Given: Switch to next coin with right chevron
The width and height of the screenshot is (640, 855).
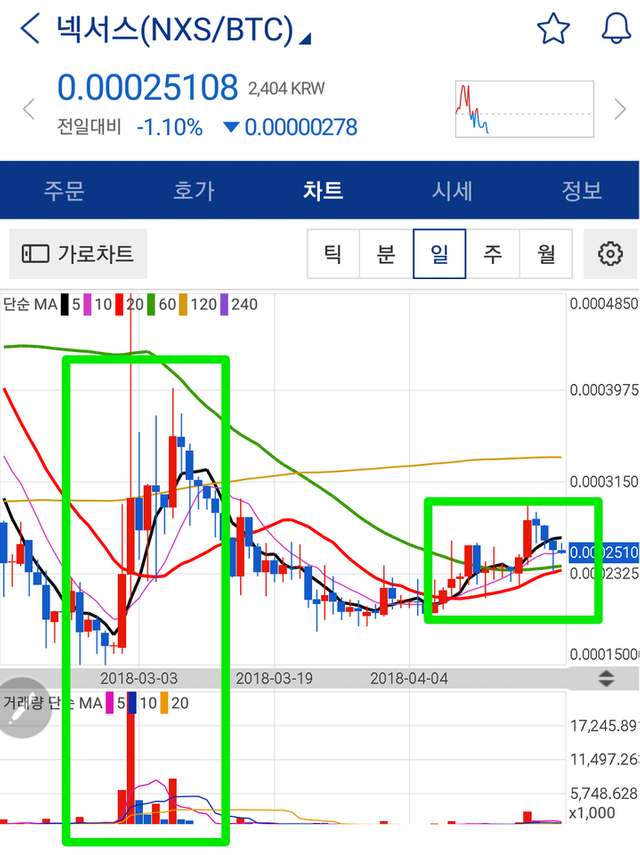Looking at the screenshot, I should 620,109.
